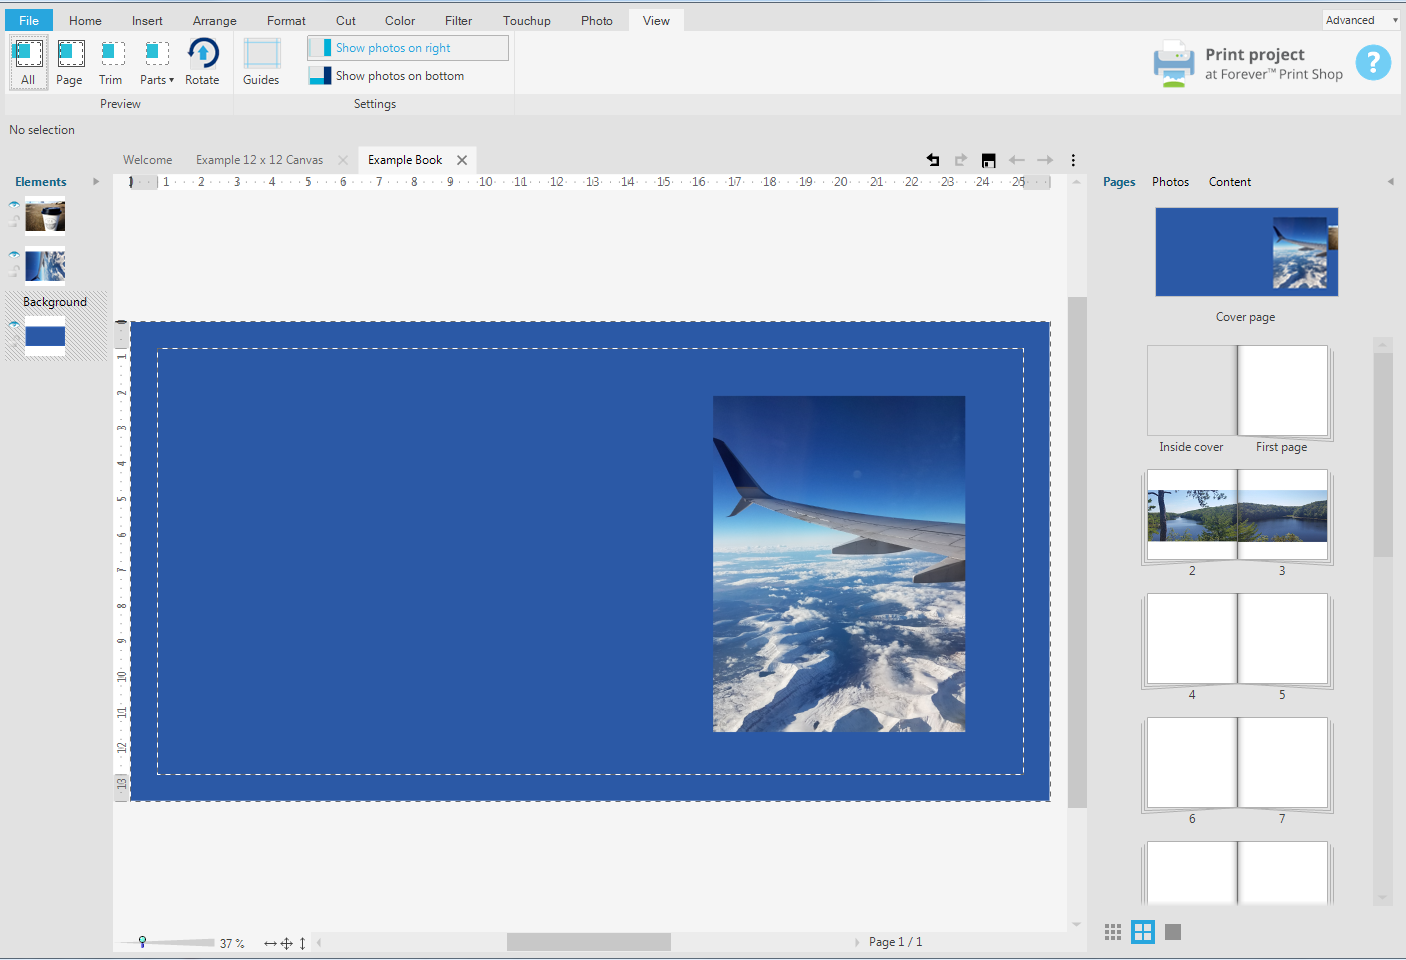Expand the Elements panel arrow
Screen dimensions: 1406x960
[x=96, y=182]
